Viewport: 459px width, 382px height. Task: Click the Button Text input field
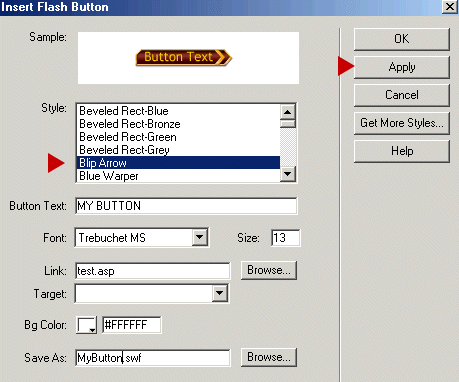coord(186,206)
